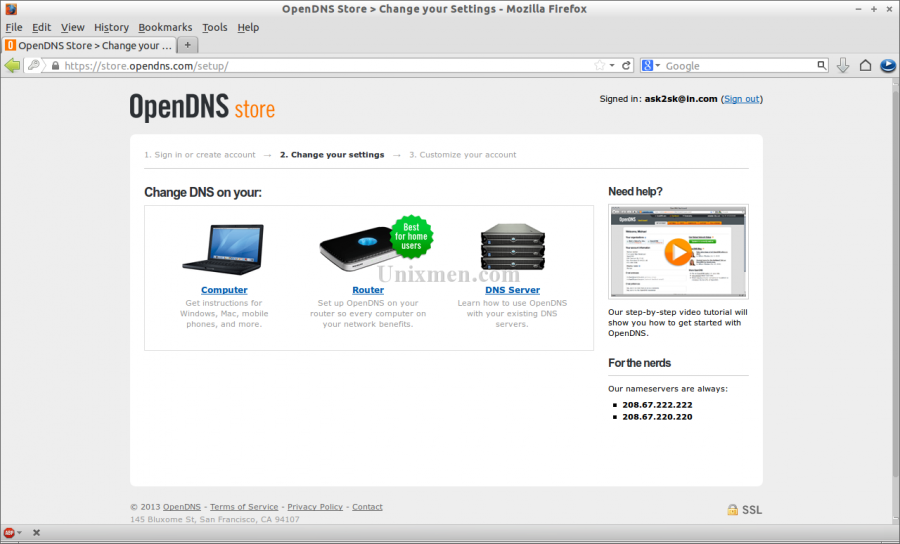The width and height of the screenshot is (900, 544).
Task: Open the Computer instructions link
Action: pos(224,290)
